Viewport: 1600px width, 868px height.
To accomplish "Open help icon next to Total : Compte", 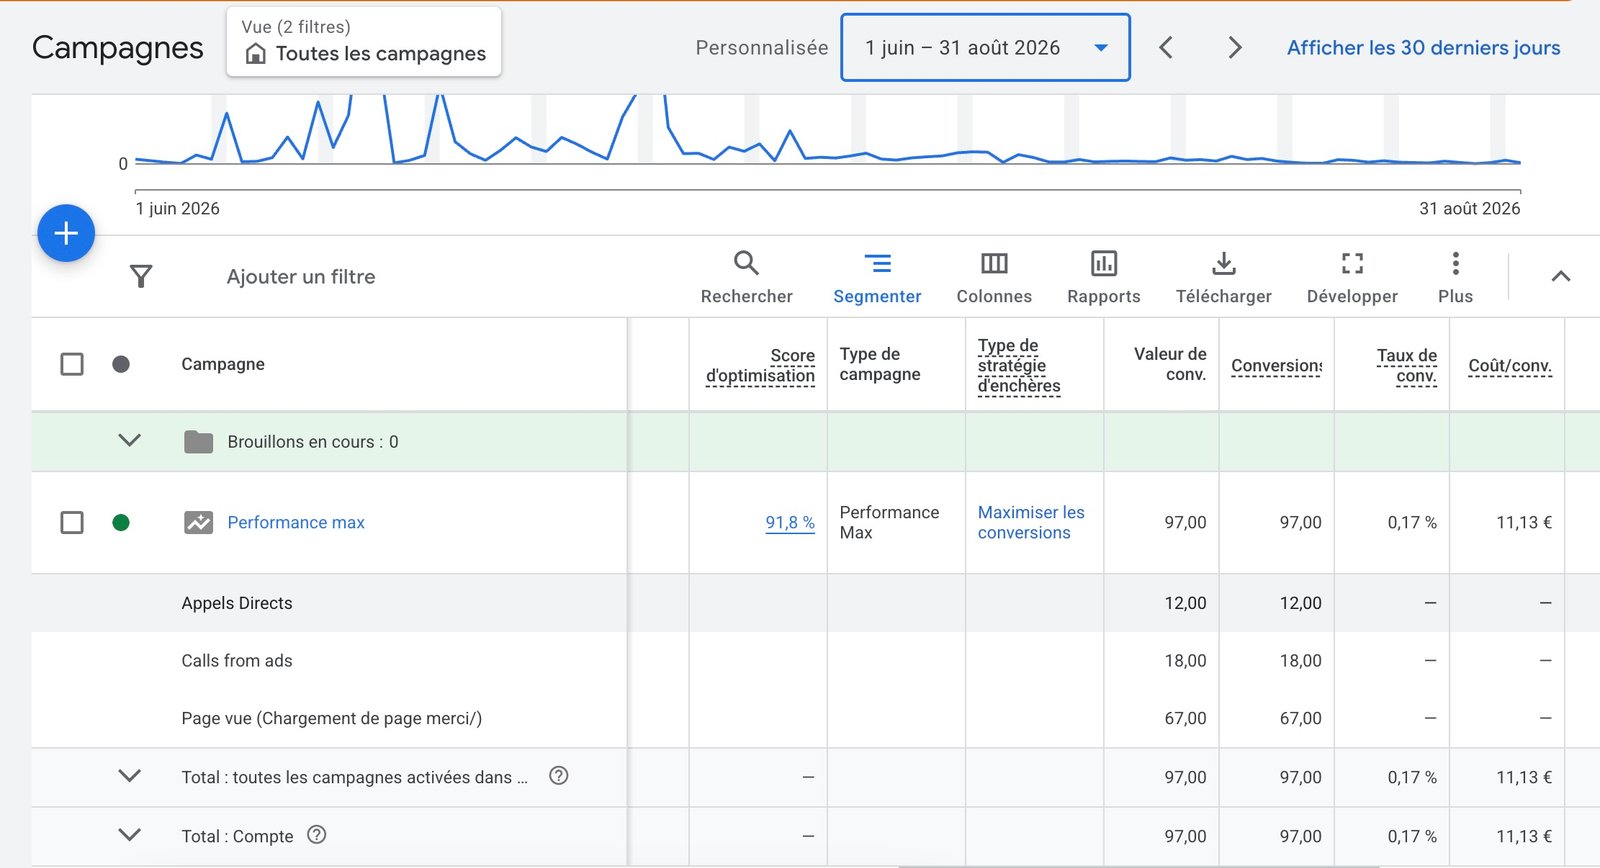I will [x=316, y=835].
